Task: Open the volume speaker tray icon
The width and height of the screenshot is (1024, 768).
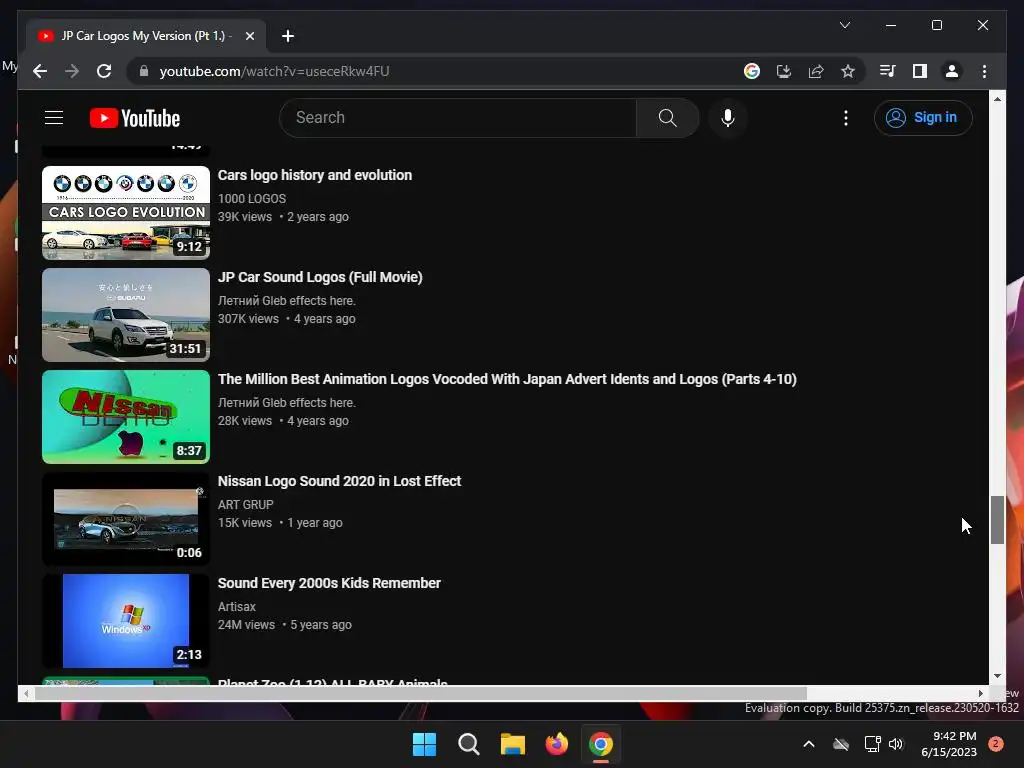Action: coord(896,744)
